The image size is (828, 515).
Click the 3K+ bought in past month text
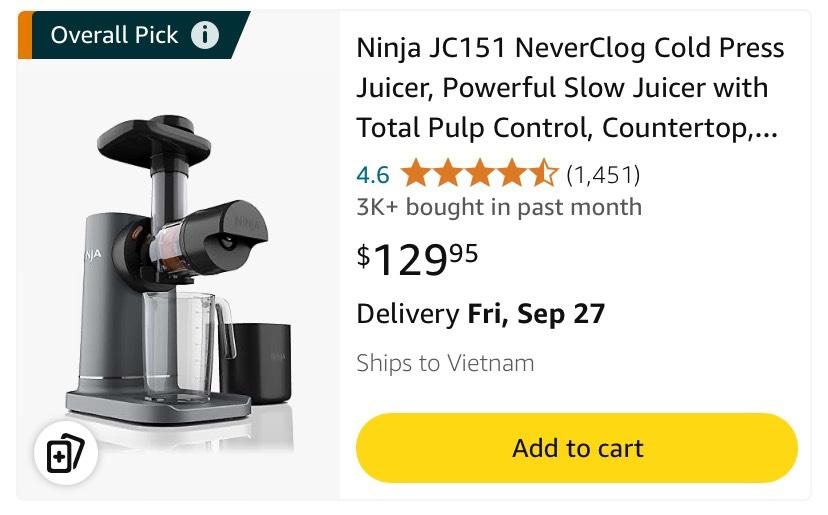point(499,207)
